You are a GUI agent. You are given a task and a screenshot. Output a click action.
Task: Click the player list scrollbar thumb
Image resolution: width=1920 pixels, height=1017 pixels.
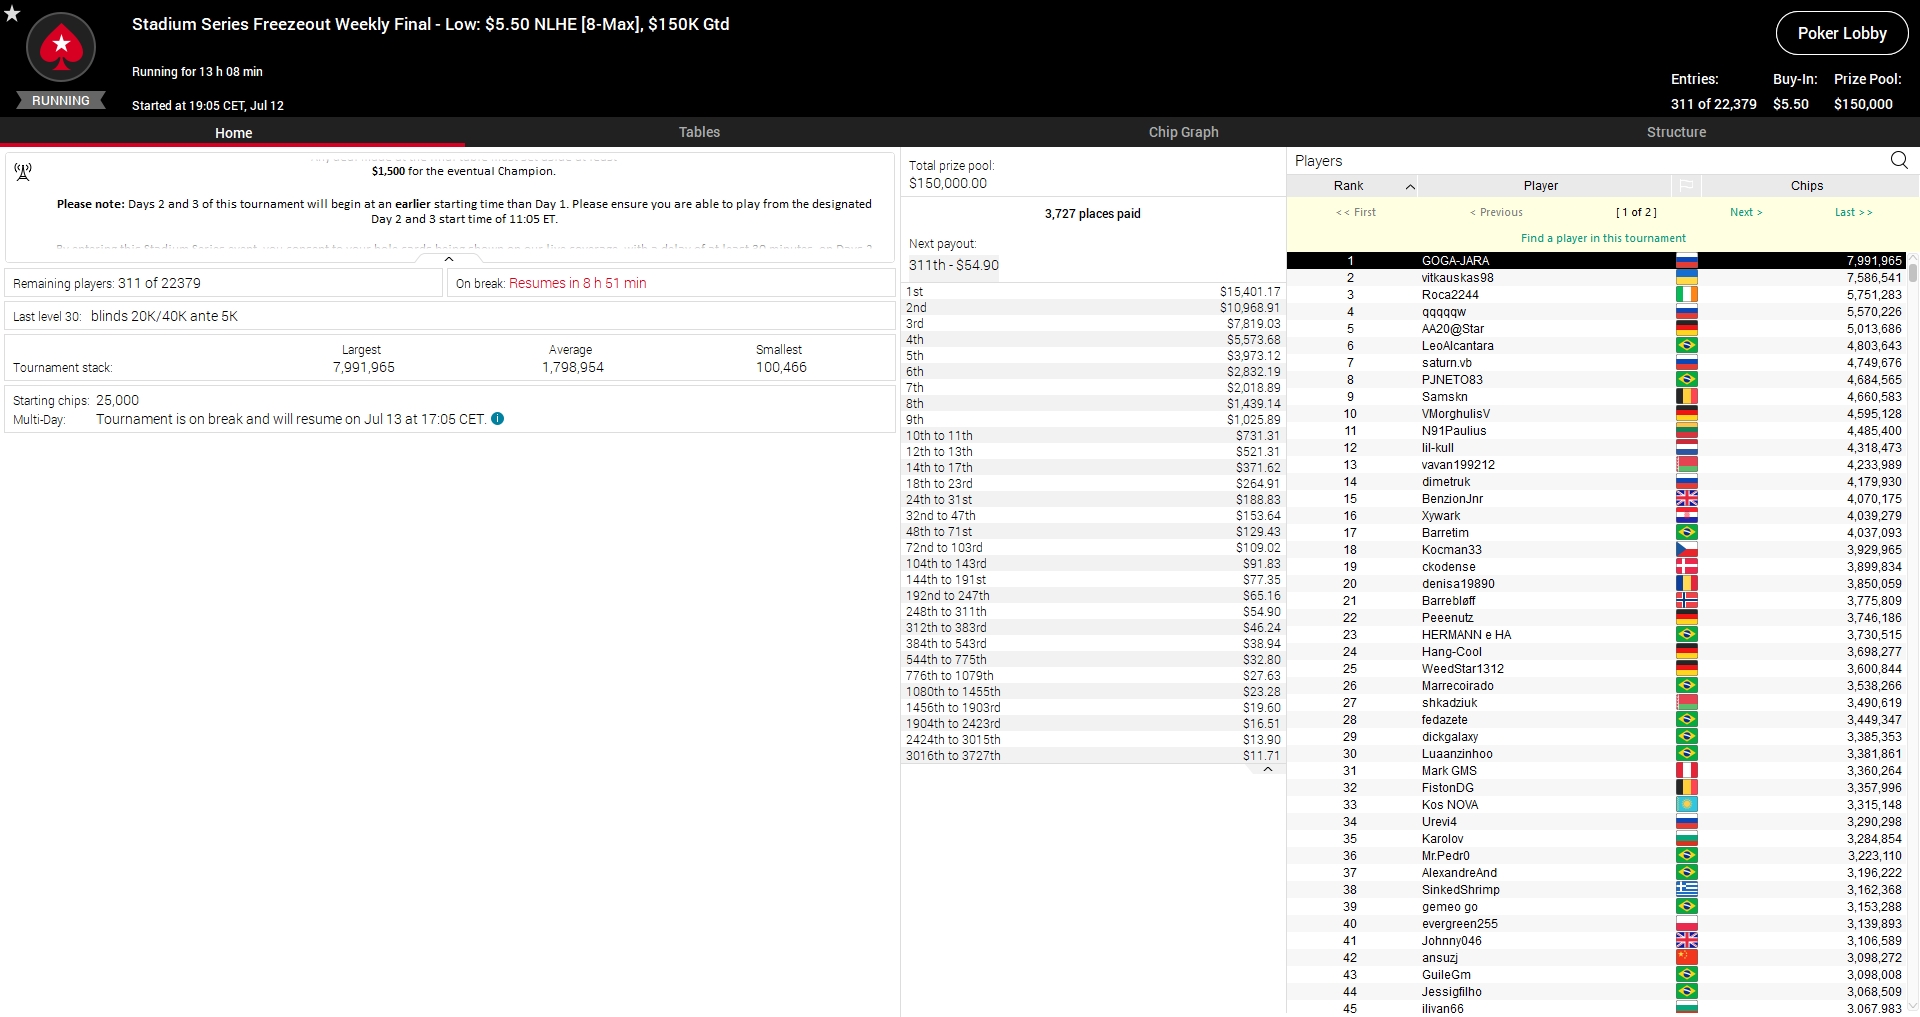pos(1913,272)
